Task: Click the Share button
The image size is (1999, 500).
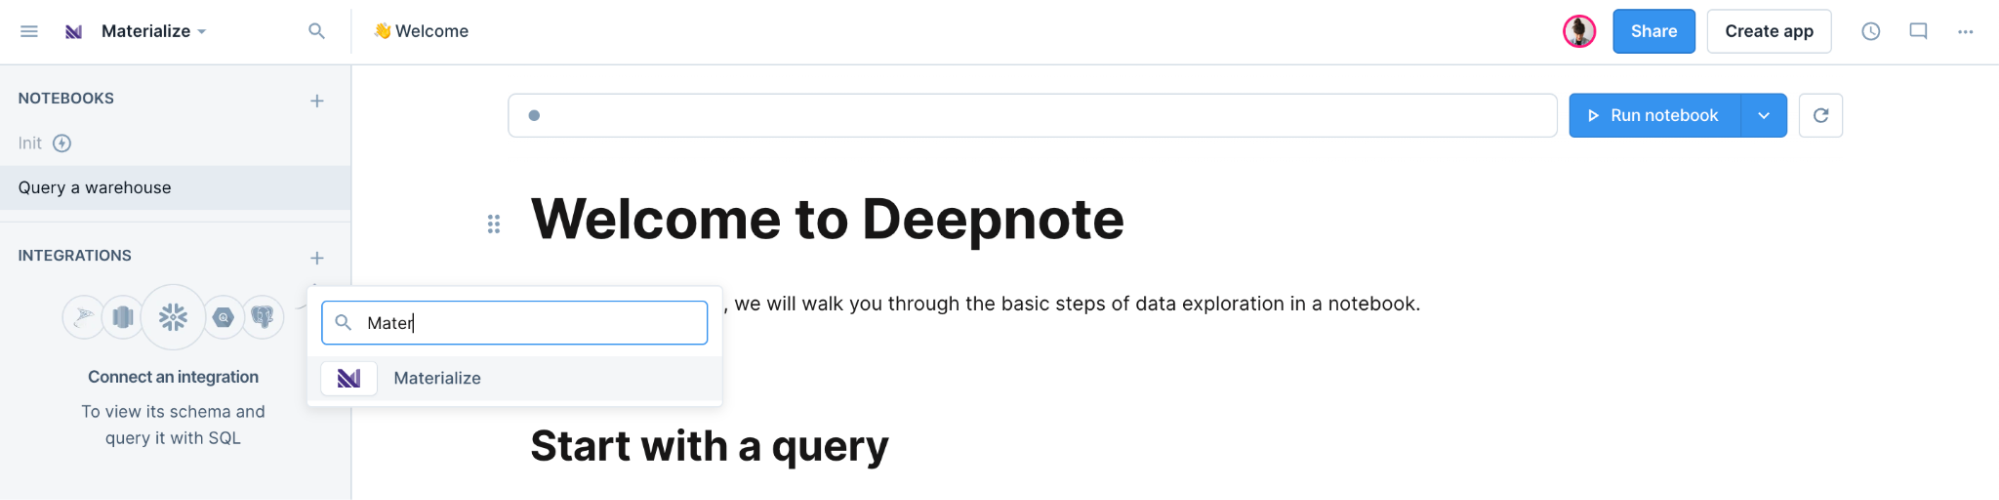Action: click(1654, 31)
